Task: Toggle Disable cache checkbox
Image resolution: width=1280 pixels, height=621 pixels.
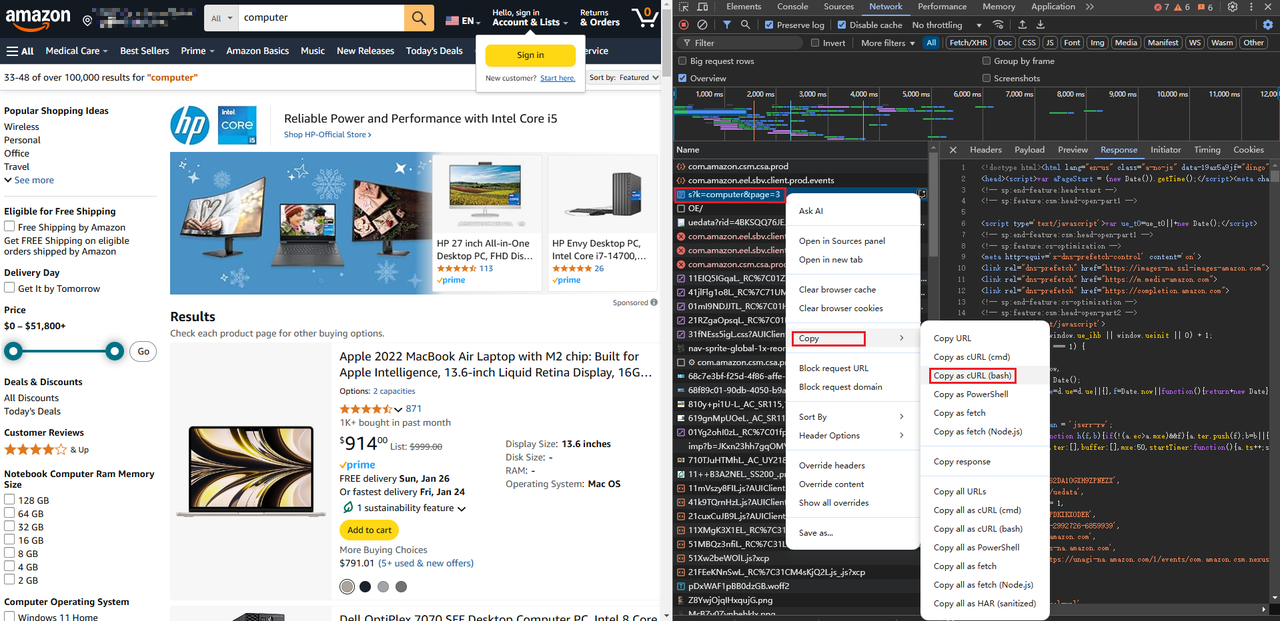Action: 842,25
